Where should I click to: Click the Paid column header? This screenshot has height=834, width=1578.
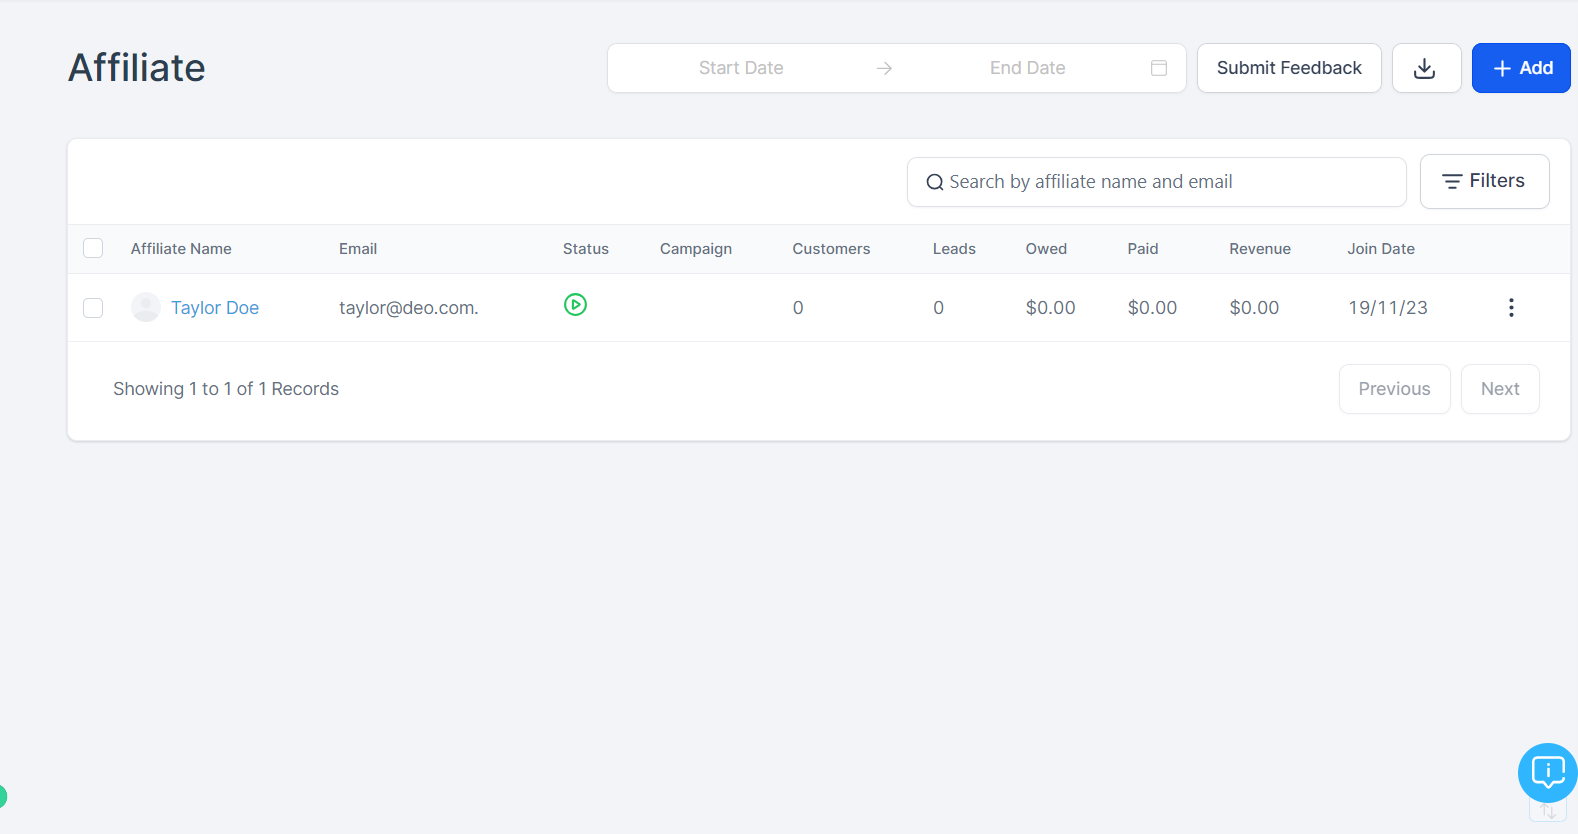[1143, 249]
